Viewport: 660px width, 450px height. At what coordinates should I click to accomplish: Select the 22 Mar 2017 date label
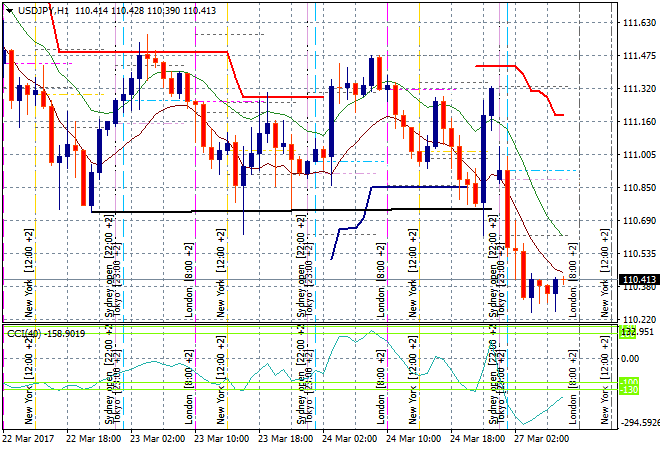pyautogui.click(x=27, y=438)
